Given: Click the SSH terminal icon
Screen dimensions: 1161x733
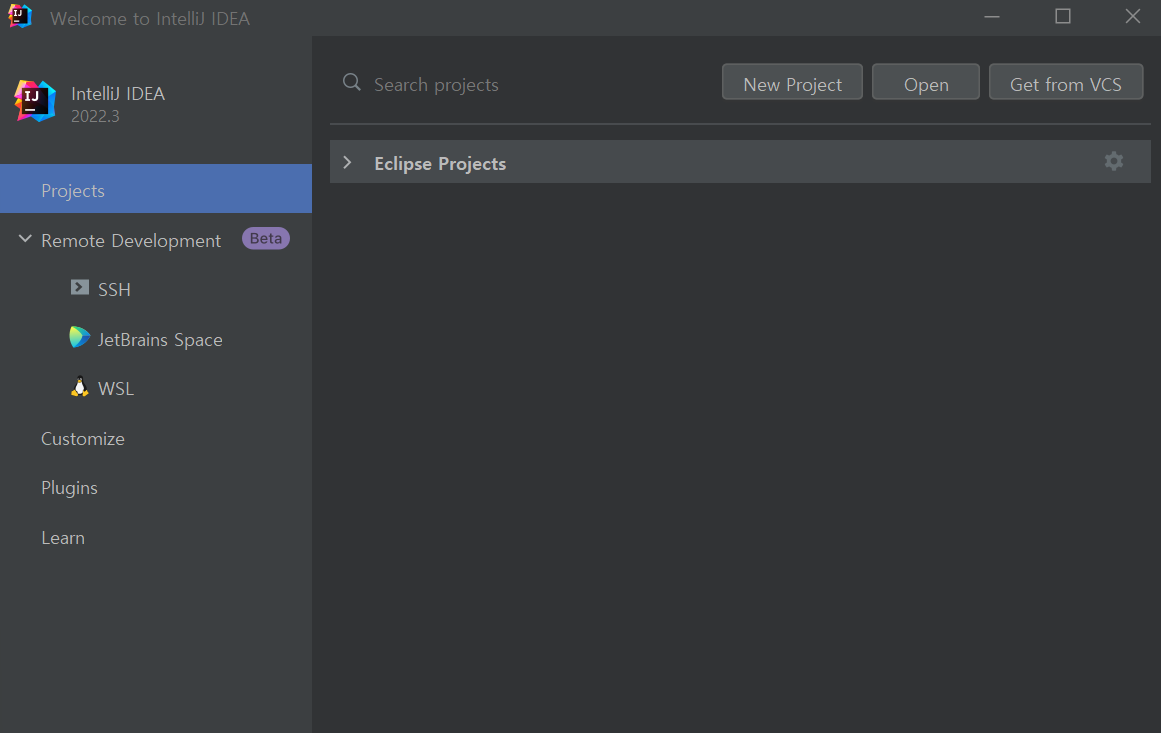Looking at the screenshot, I should point(79,287).
